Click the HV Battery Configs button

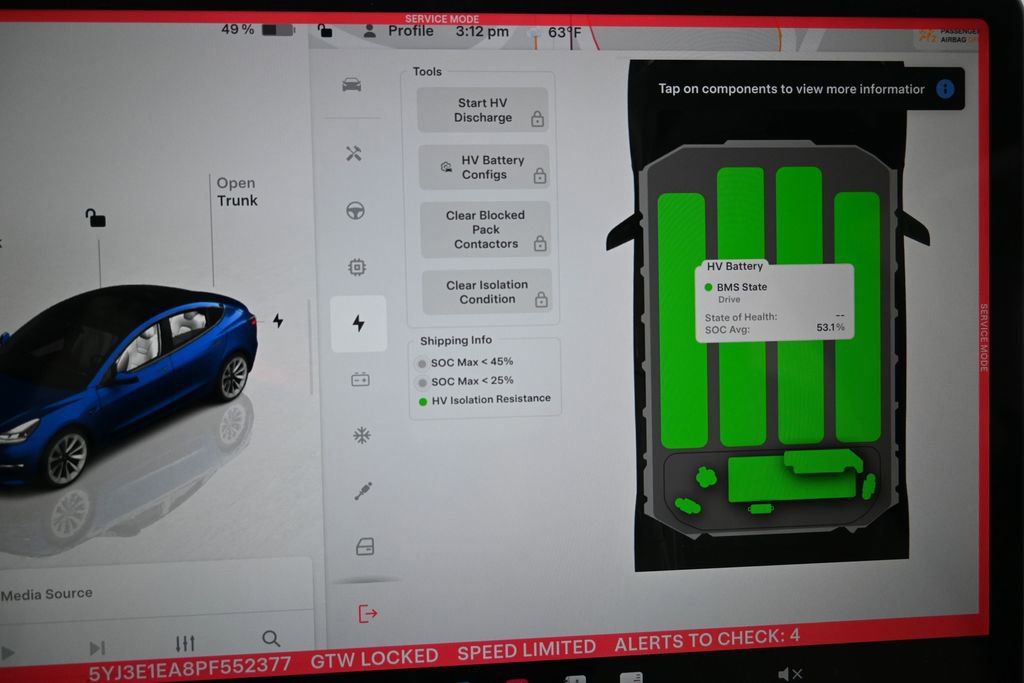(x=484, y=167)
